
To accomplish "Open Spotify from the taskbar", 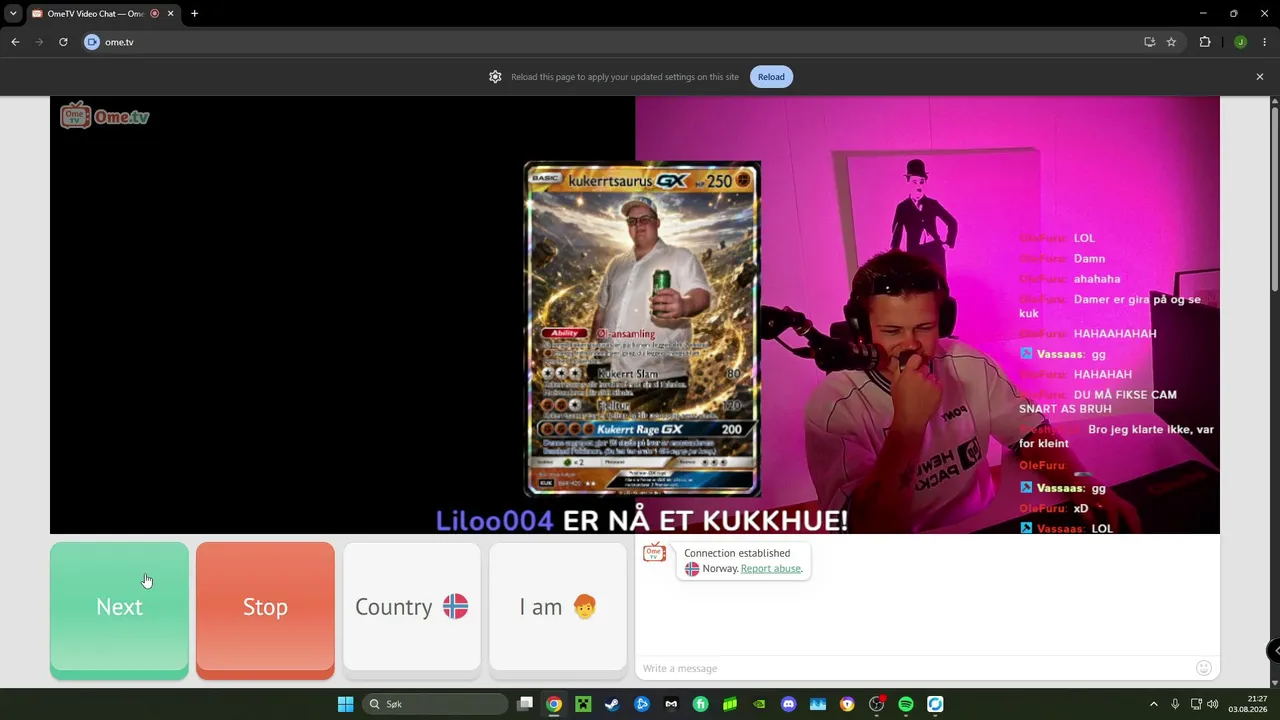I will tap(906, 704).
